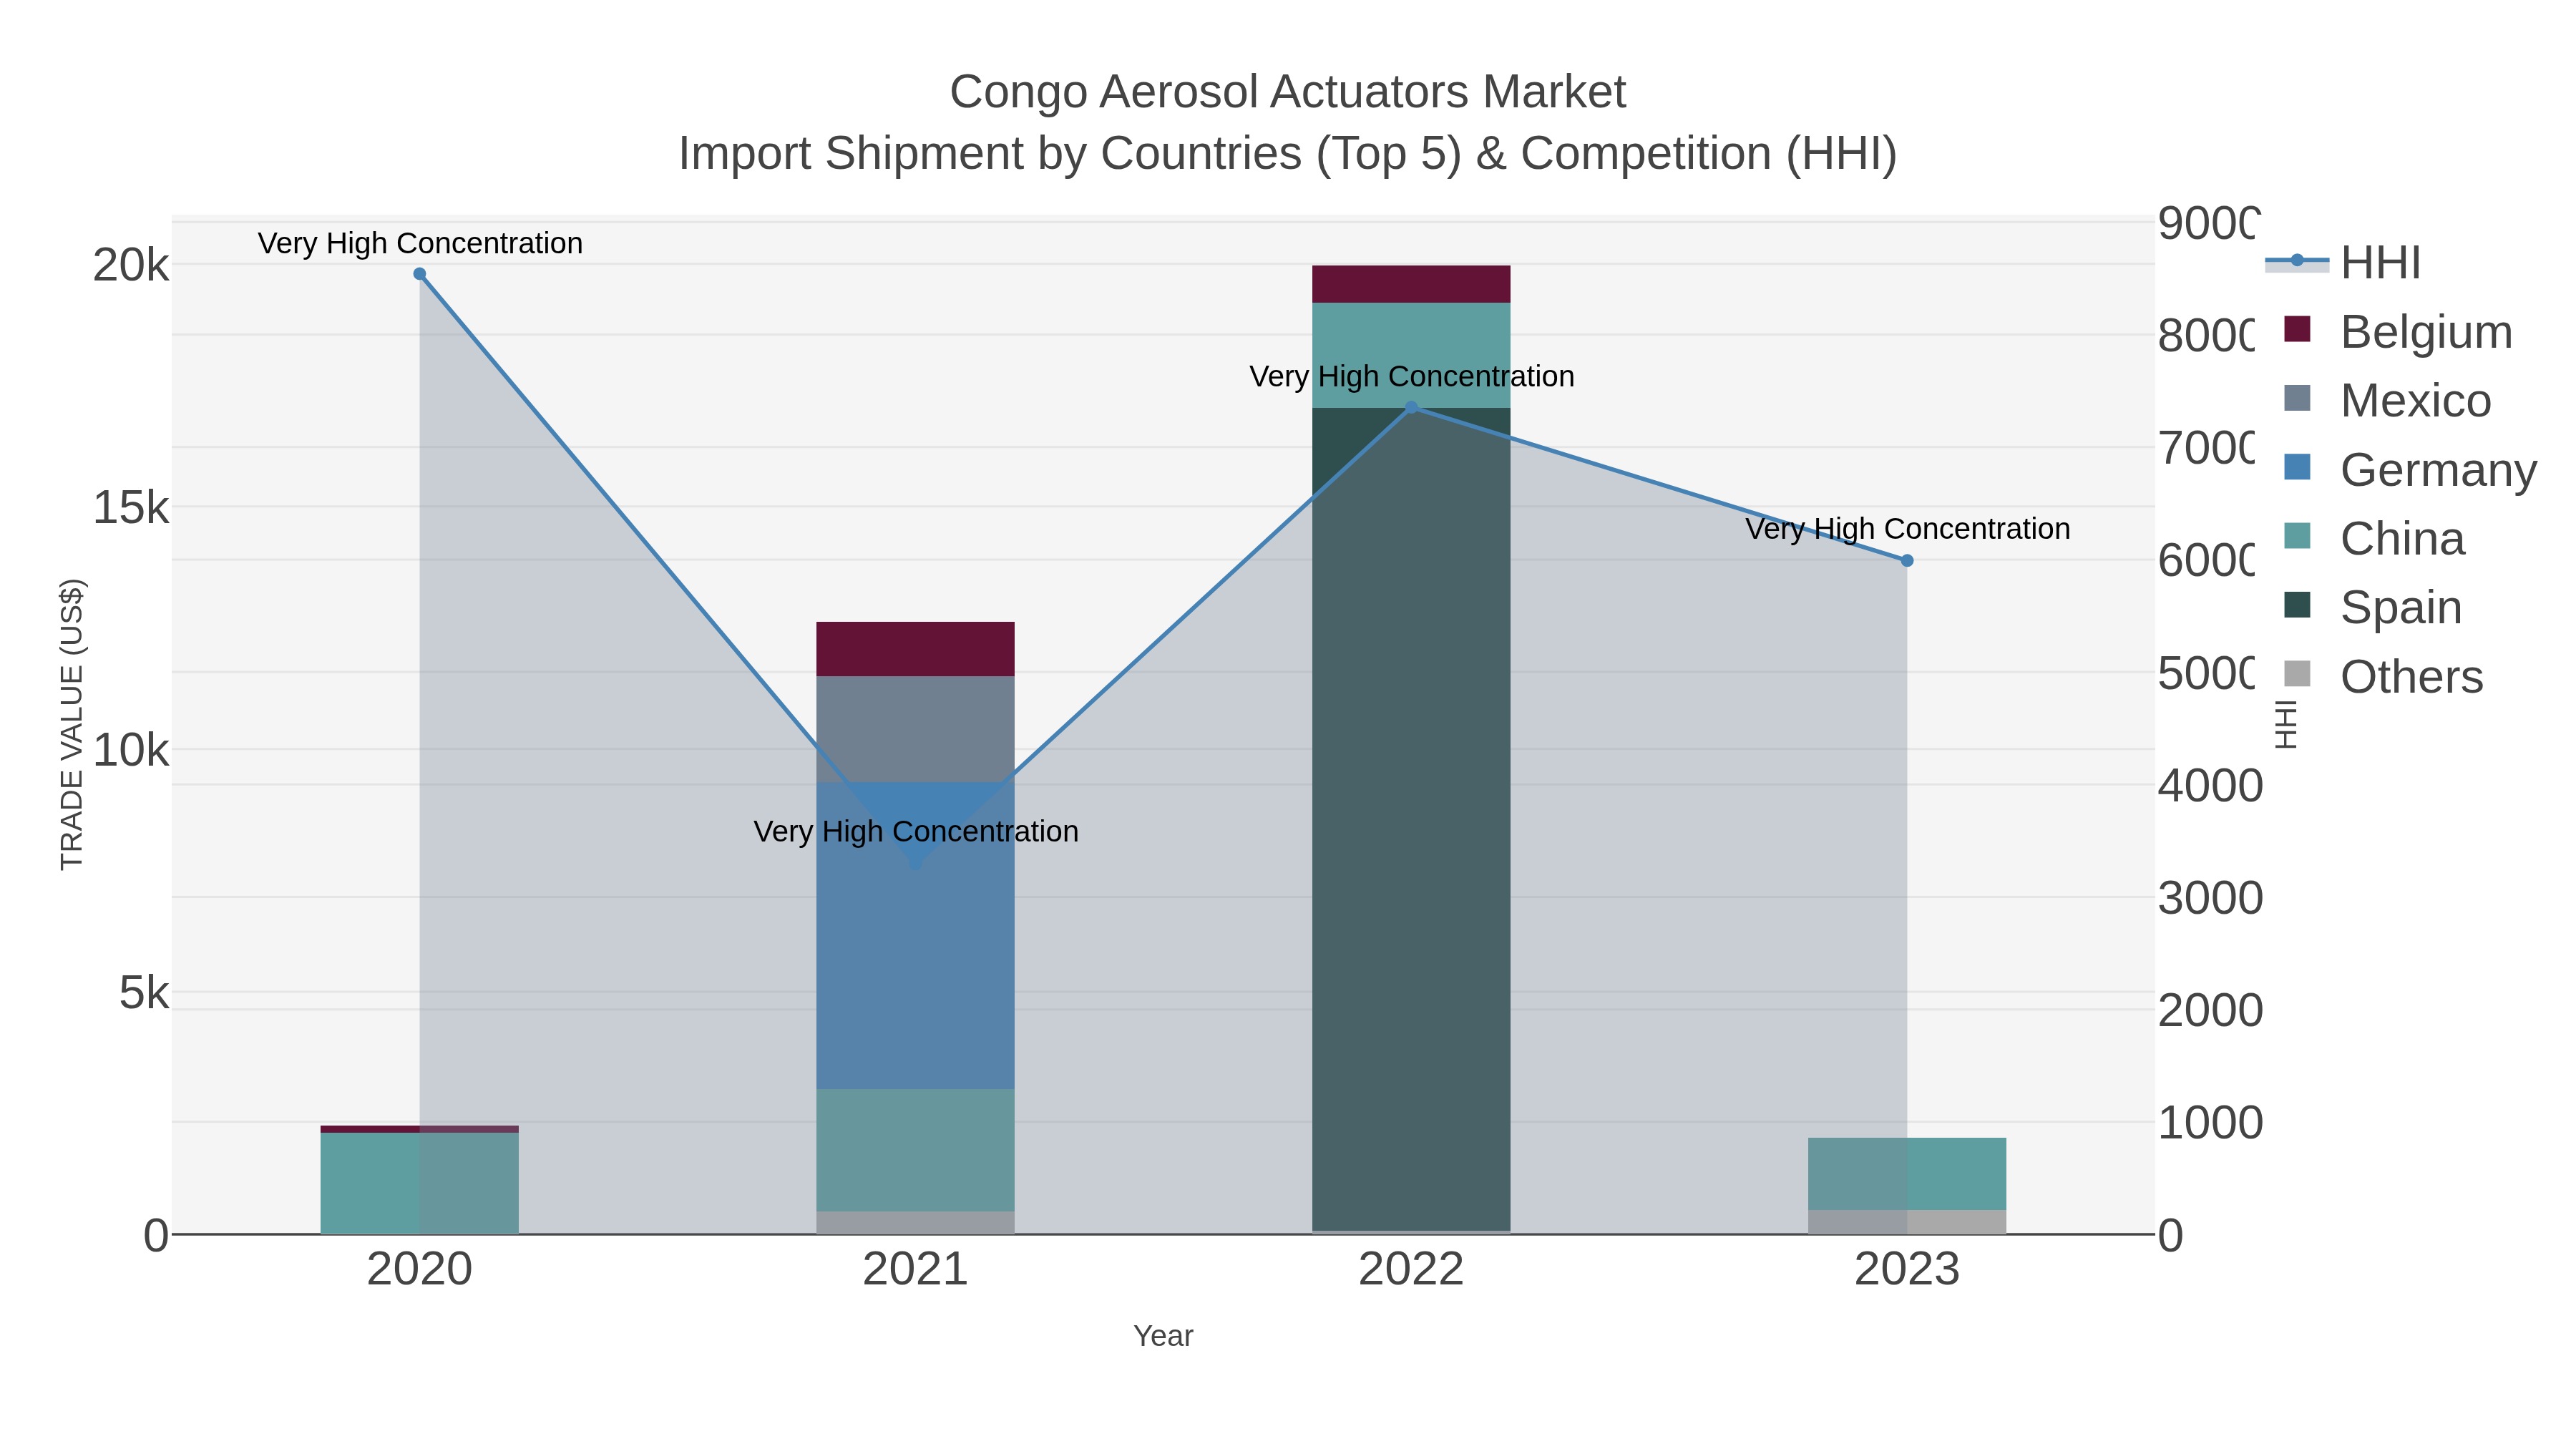Click Very High Concentration label over 2021 bar
Screen dimensions: 2576x1449
pos(915,831)
